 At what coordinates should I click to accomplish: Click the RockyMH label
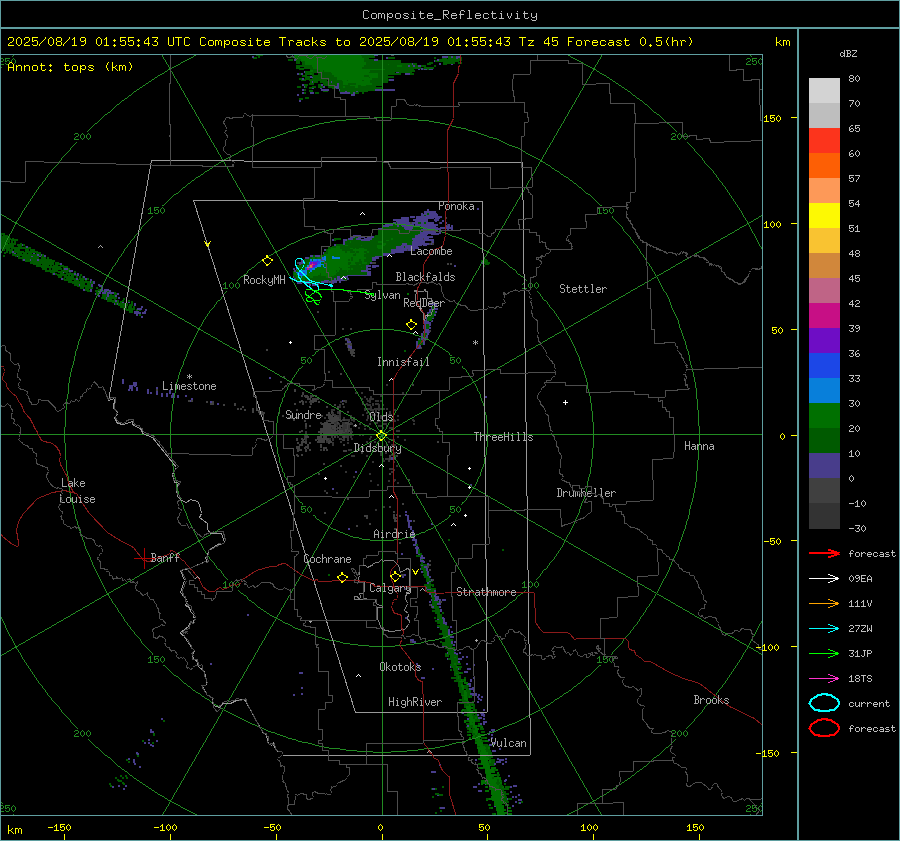(264, 280)
